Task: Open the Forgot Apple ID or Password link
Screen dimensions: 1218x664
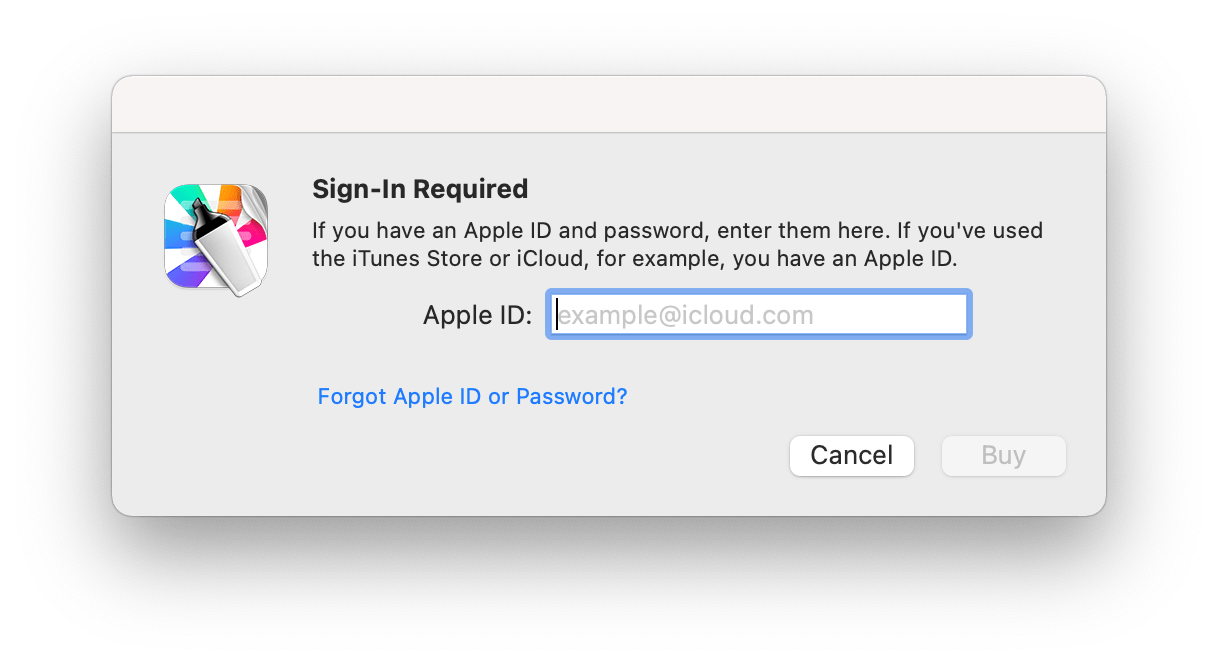Action: 472,396
